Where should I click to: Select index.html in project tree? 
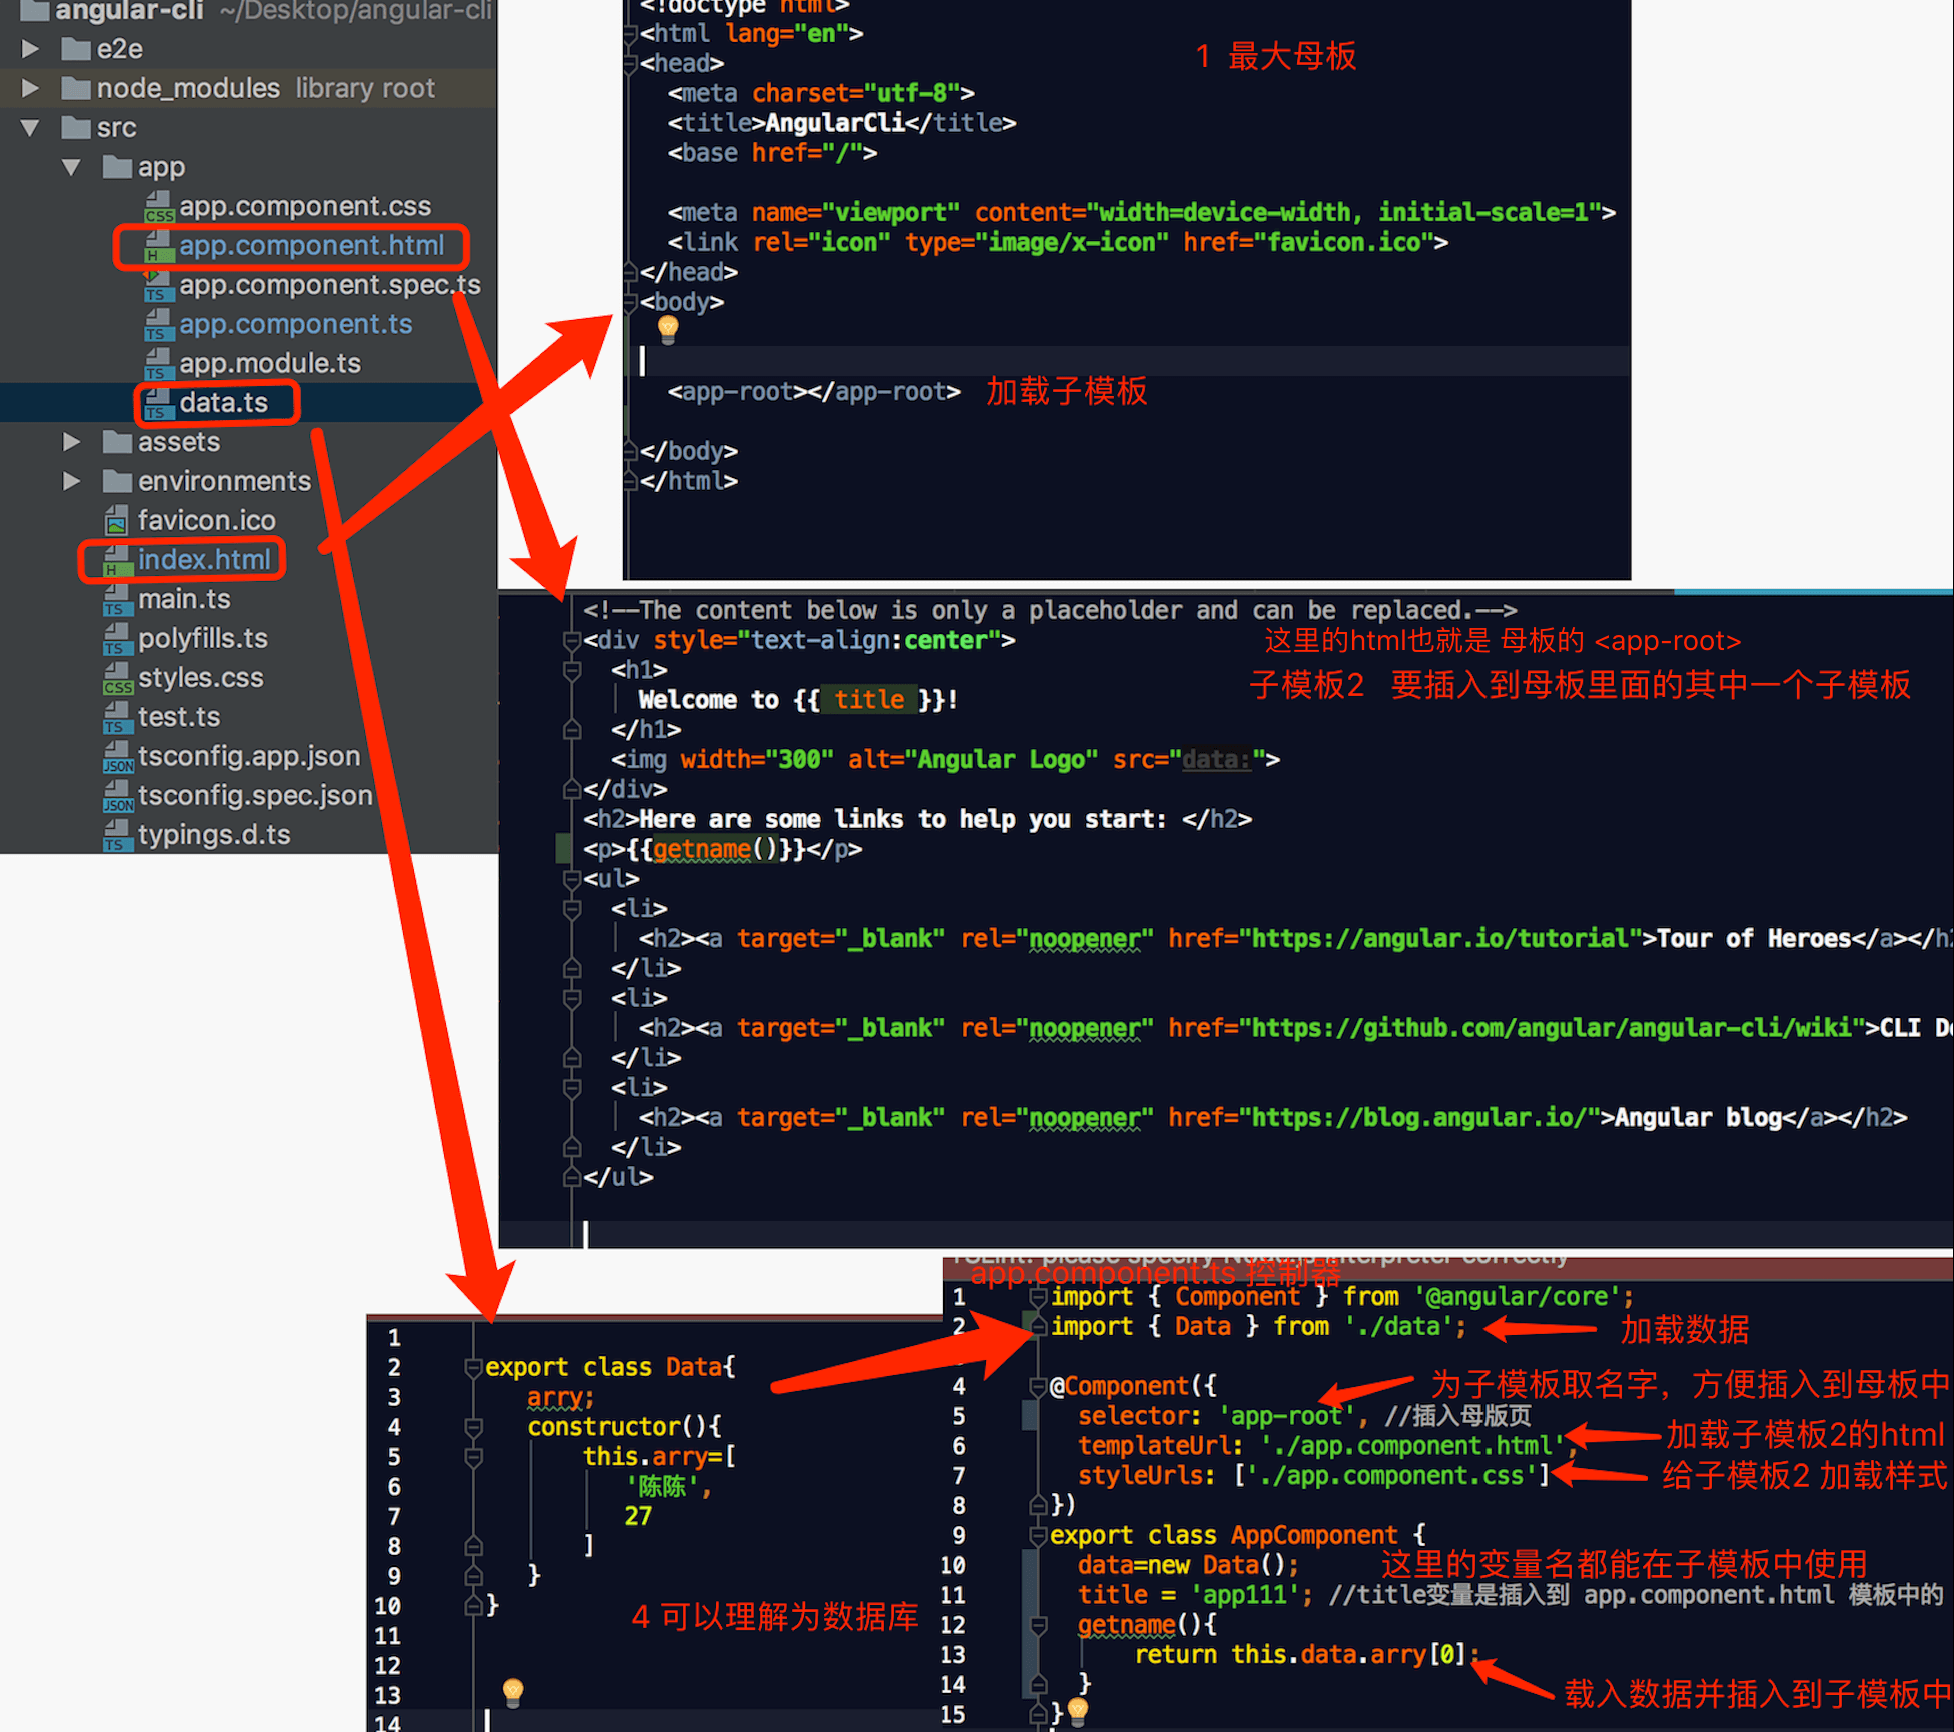point(204,560)
